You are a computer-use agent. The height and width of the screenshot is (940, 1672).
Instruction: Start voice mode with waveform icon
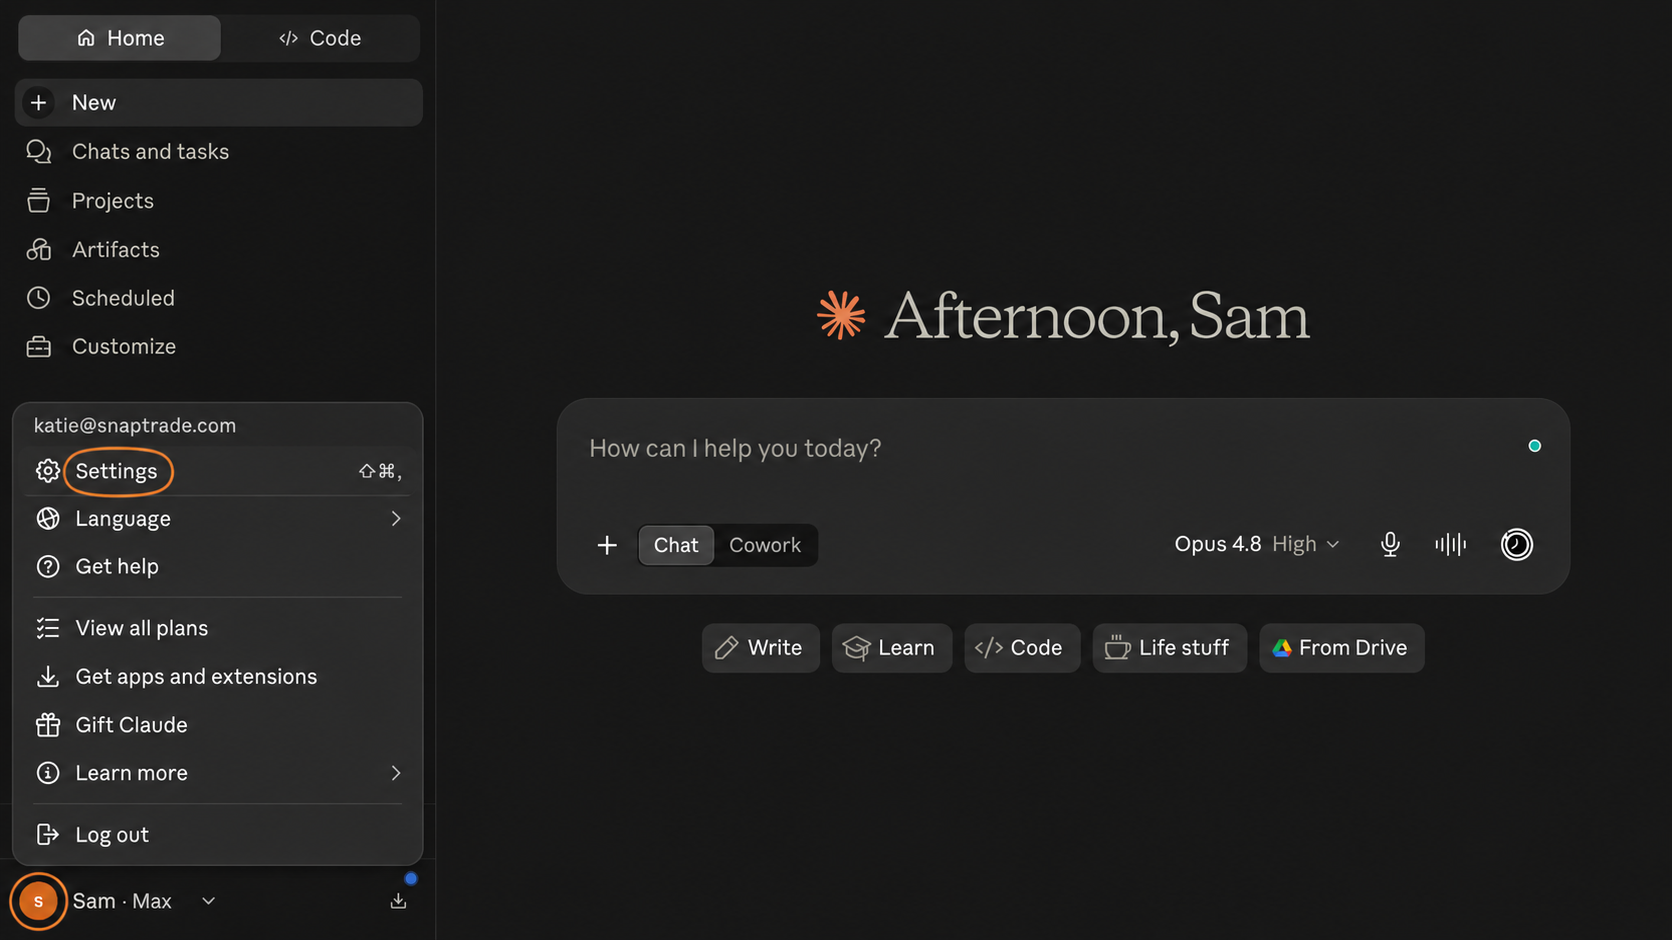pyautogui.click(x=1450, y=544)
